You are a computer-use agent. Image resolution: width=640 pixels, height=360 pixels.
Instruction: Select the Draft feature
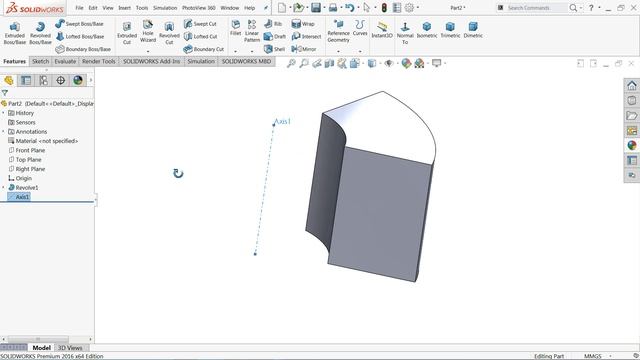[275, 36]
